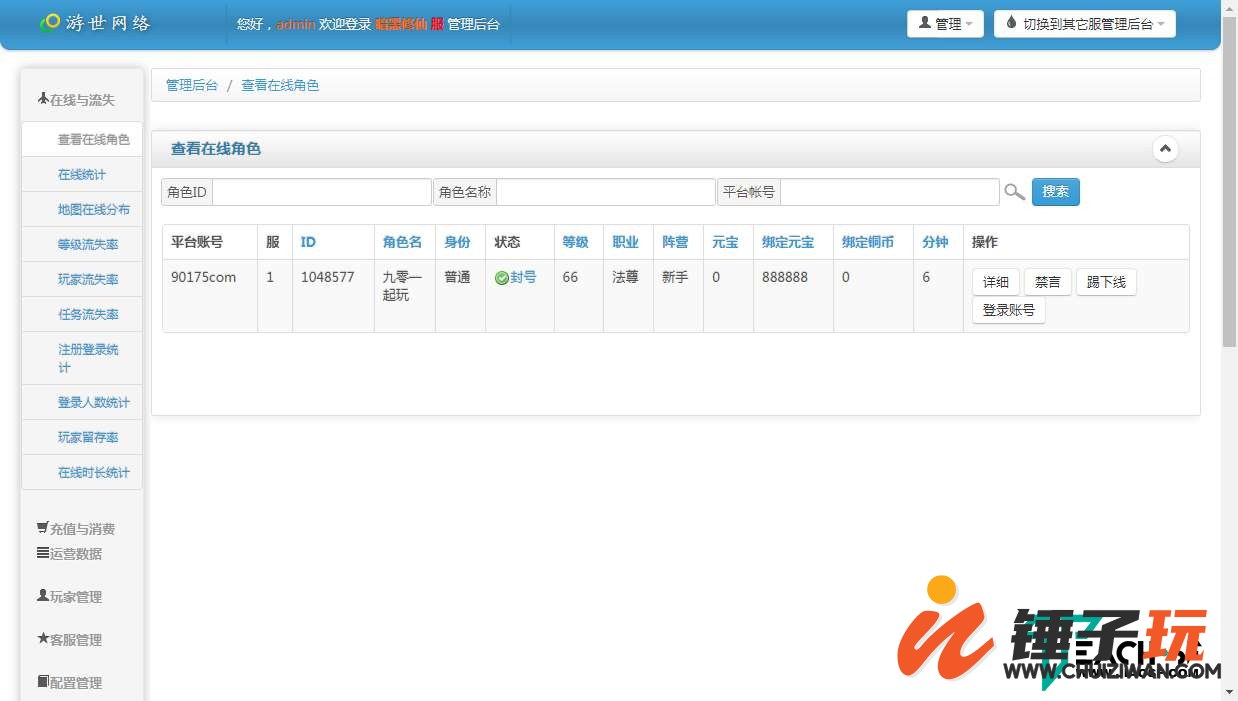Click the 禁言 button for the player
1238x701 pixels.
pos(1047,283)
